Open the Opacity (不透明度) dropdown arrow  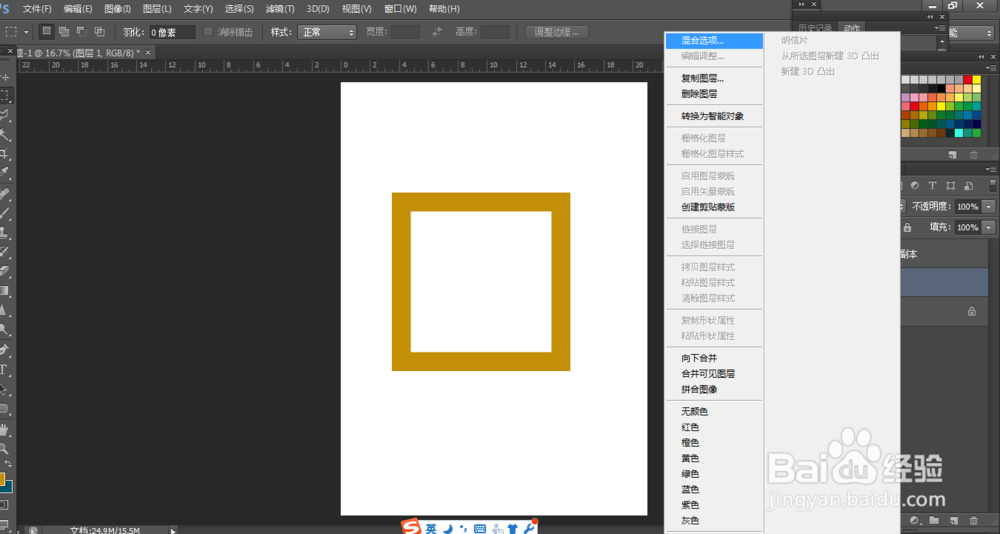[989, 207]
